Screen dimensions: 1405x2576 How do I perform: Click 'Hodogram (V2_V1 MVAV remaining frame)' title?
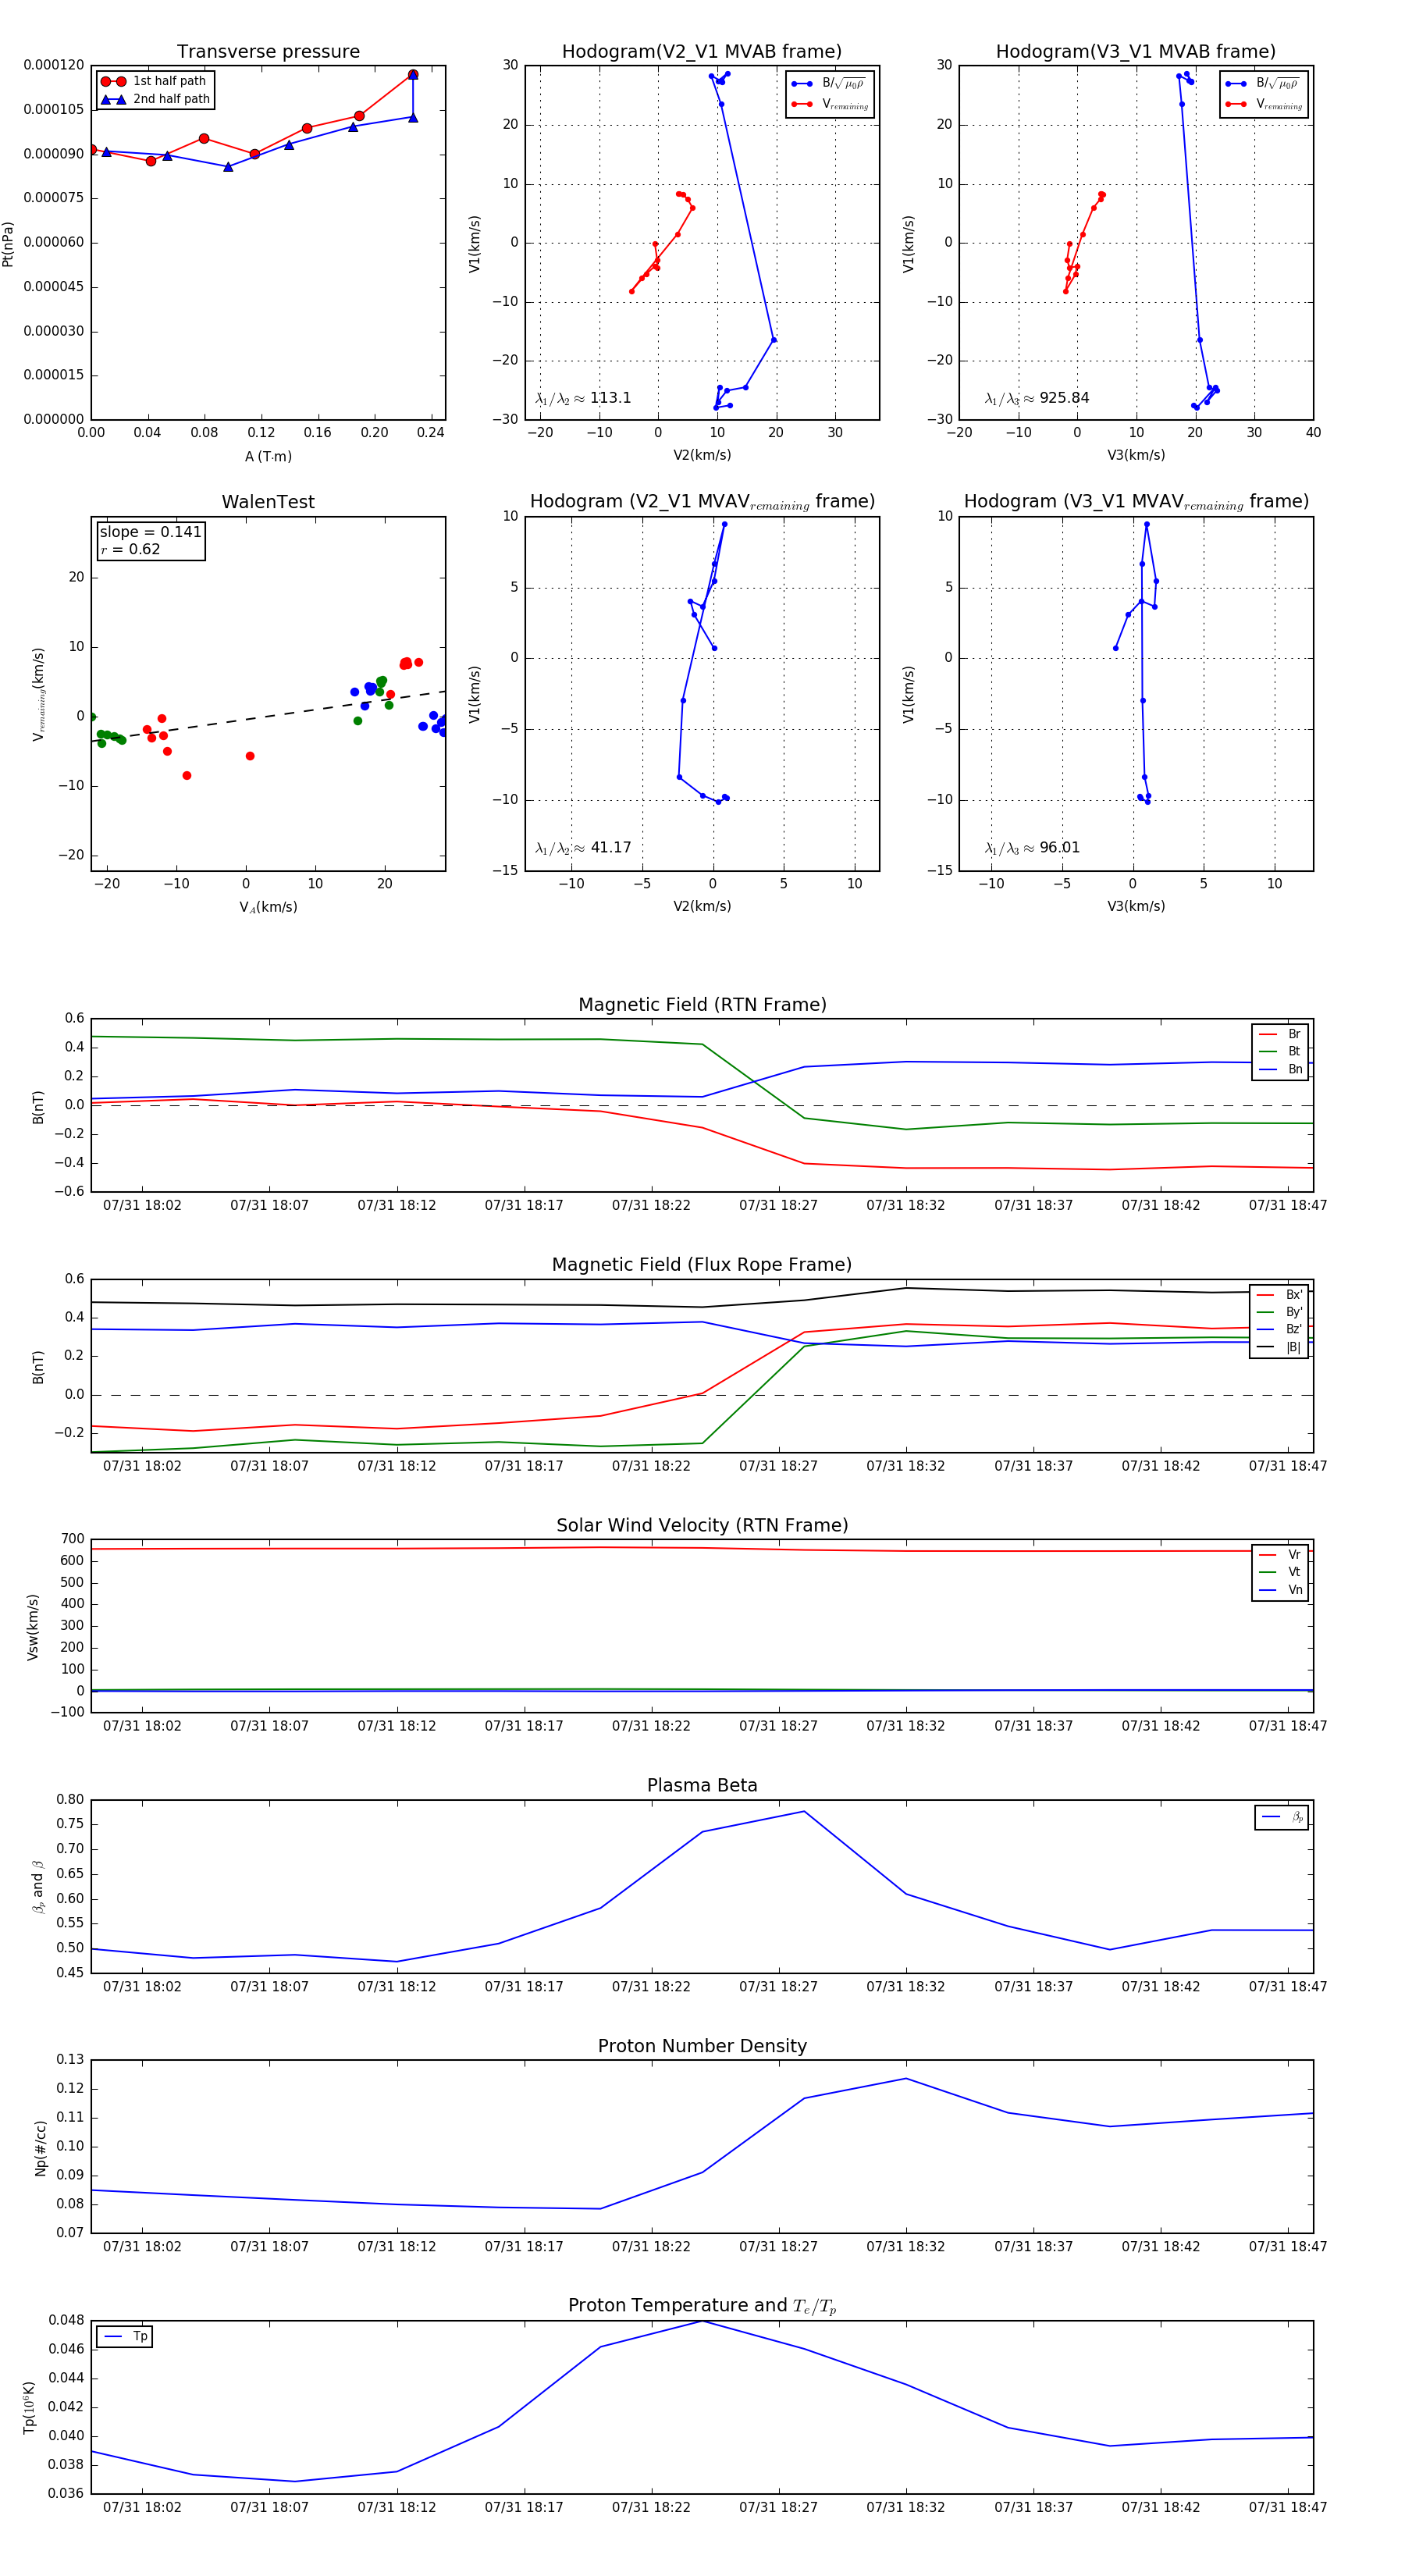pos(702,502)
